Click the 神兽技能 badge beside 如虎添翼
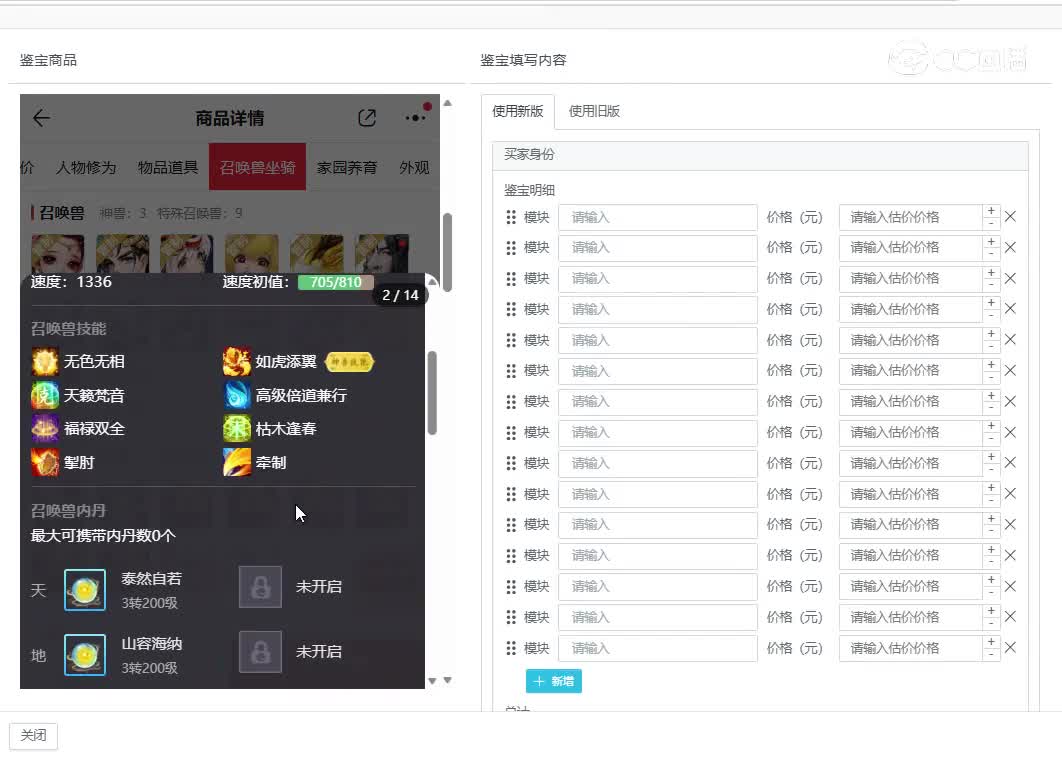Screen dimensions: 1062x760 point(349,362)
